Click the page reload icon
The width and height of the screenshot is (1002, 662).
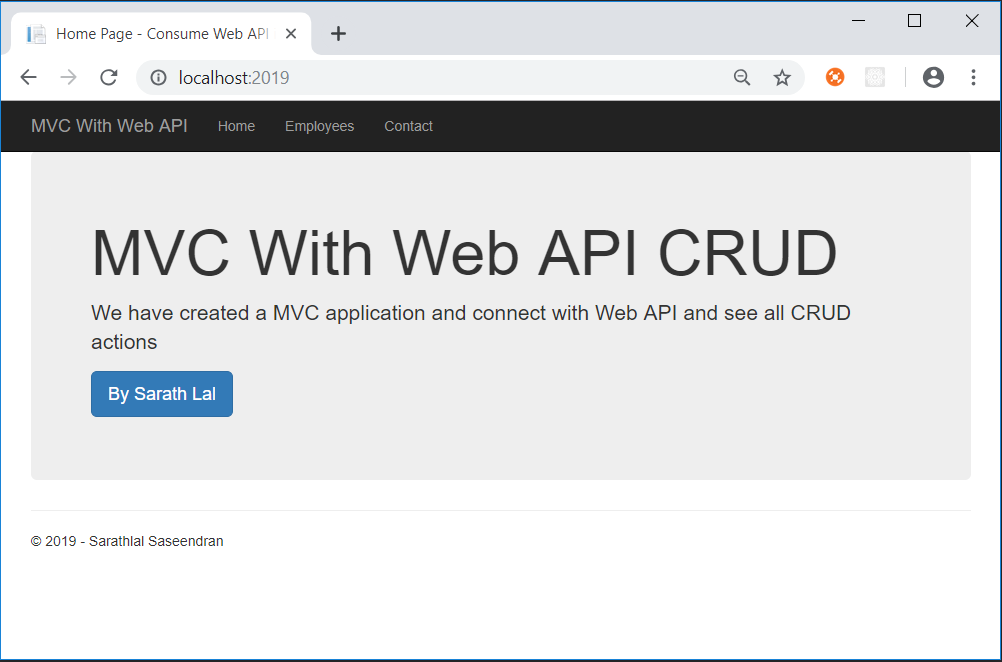(x=108, y=76)
